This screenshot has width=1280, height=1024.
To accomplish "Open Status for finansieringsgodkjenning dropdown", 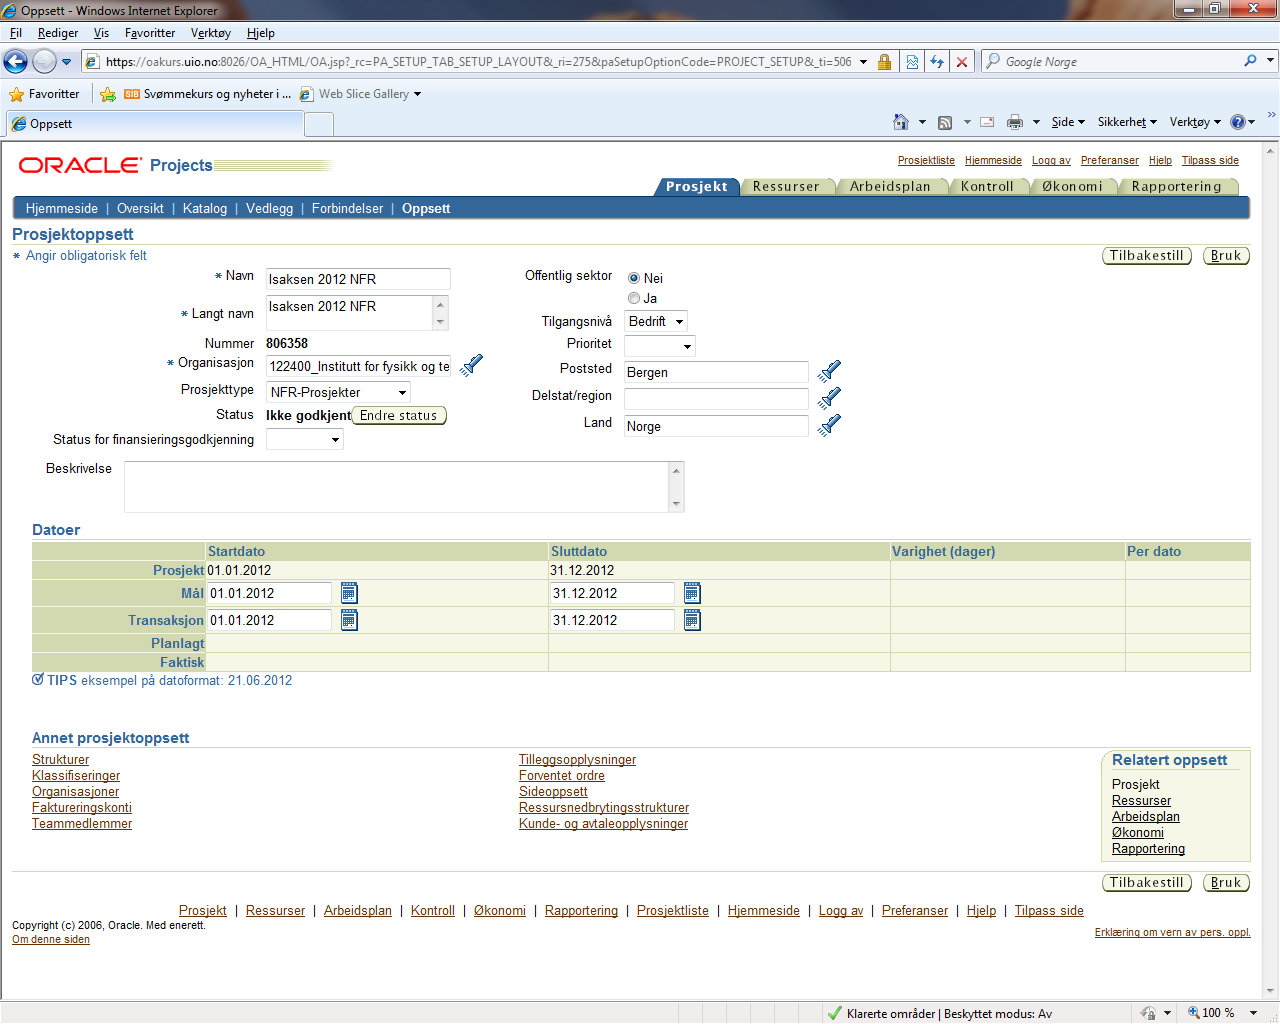I will 305,439.
